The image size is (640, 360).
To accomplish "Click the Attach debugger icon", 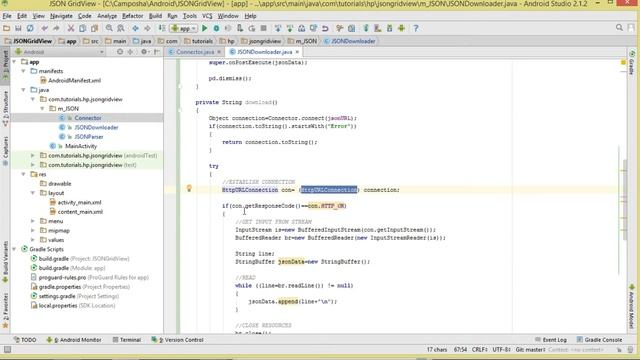I will (240, 28).
